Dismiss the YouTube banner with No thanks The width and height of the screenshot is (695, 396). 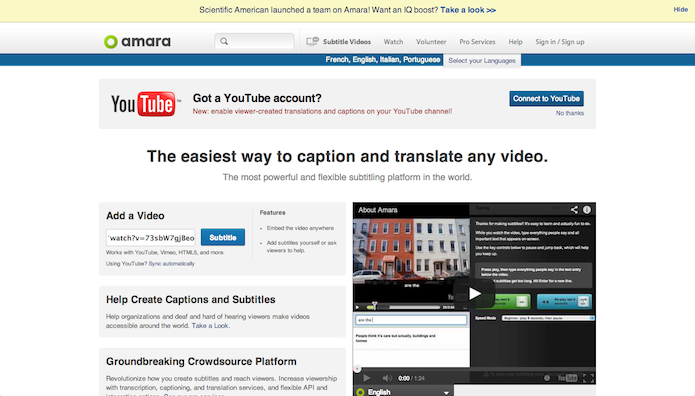pyautogui.click(x=570, y=113)
